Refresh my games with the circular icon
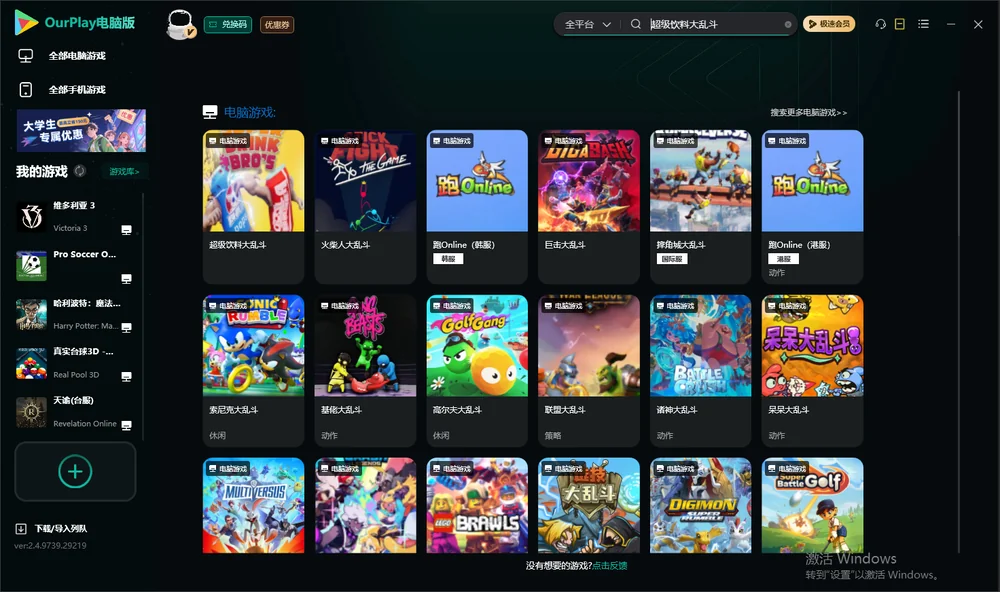 (x=80, y=171)
